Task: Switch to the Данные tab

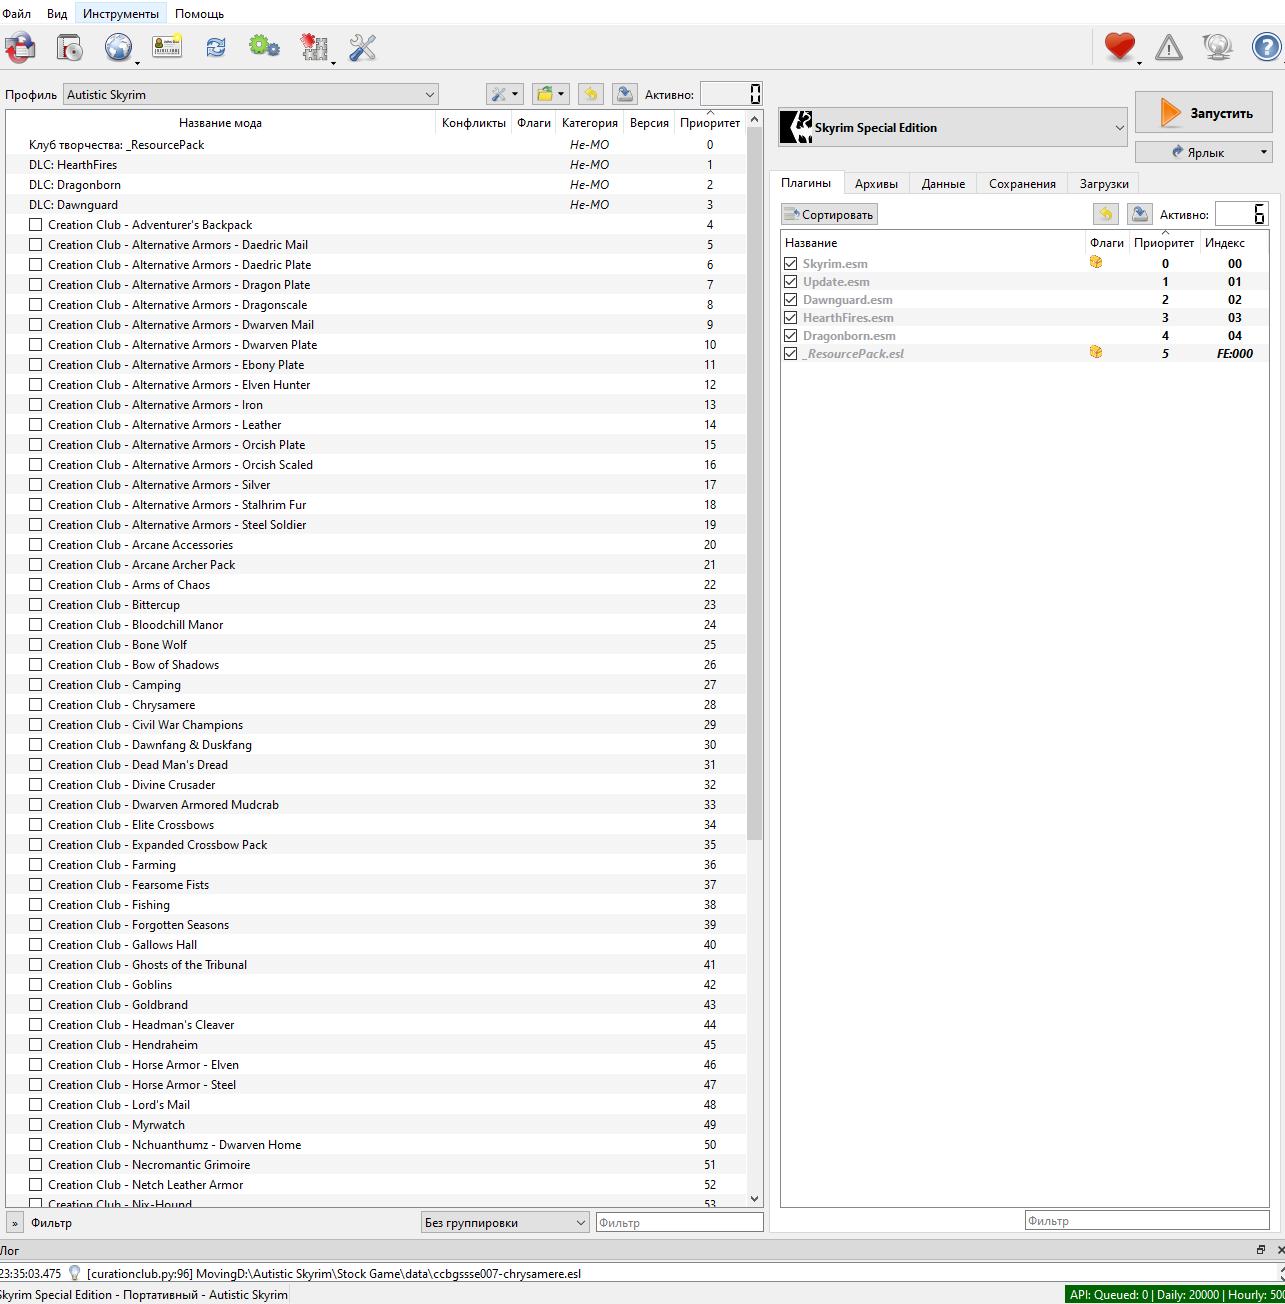Action: [x=943, y=183]
